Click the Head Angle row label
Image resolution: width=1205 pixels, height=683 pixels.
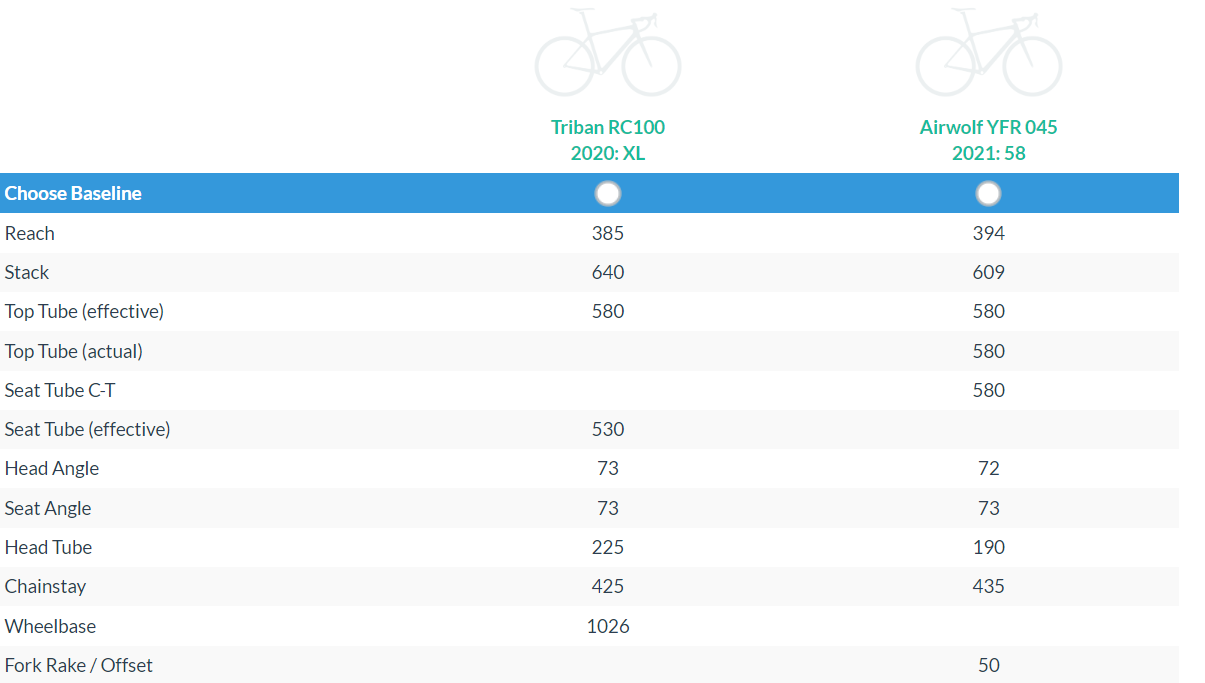[x=52, y=468]
